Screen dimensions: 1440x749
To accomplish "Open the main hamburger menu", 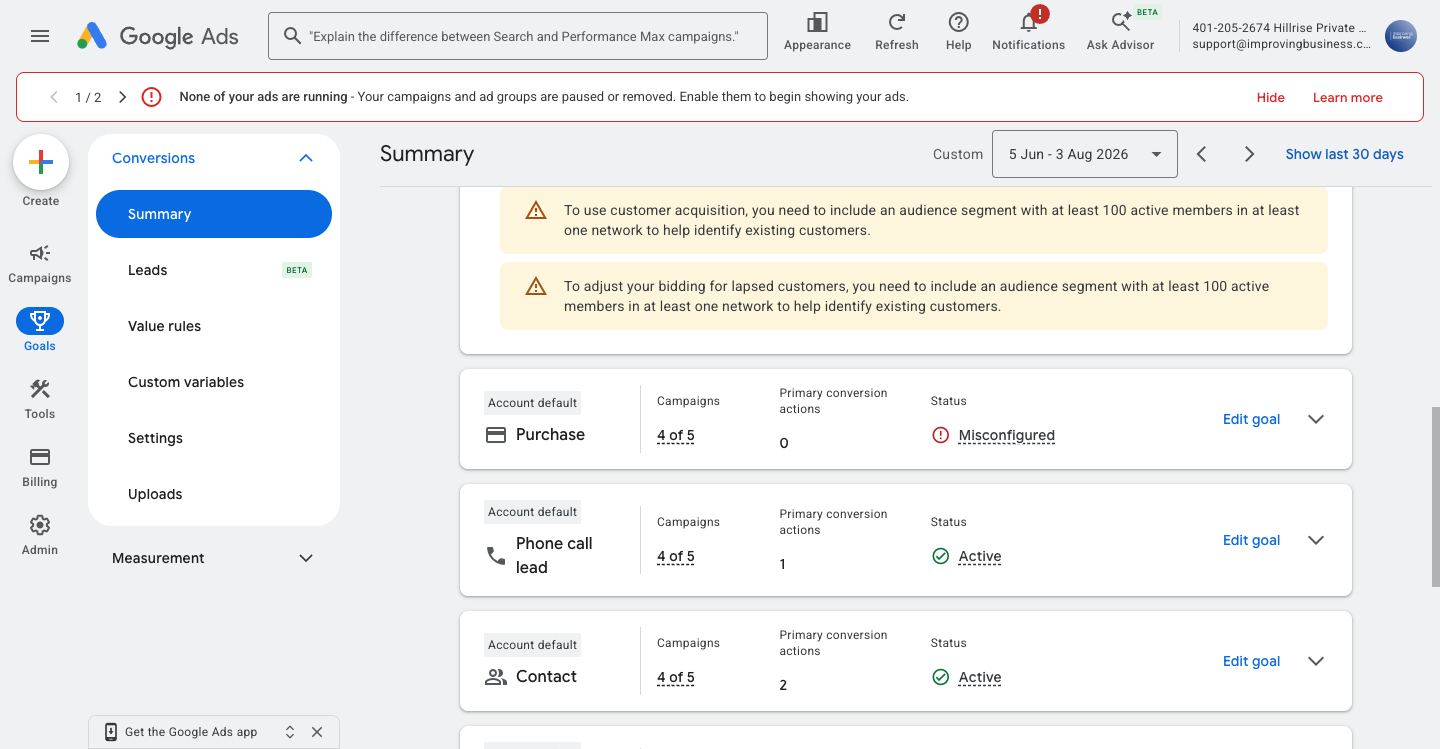I will 40,36.
